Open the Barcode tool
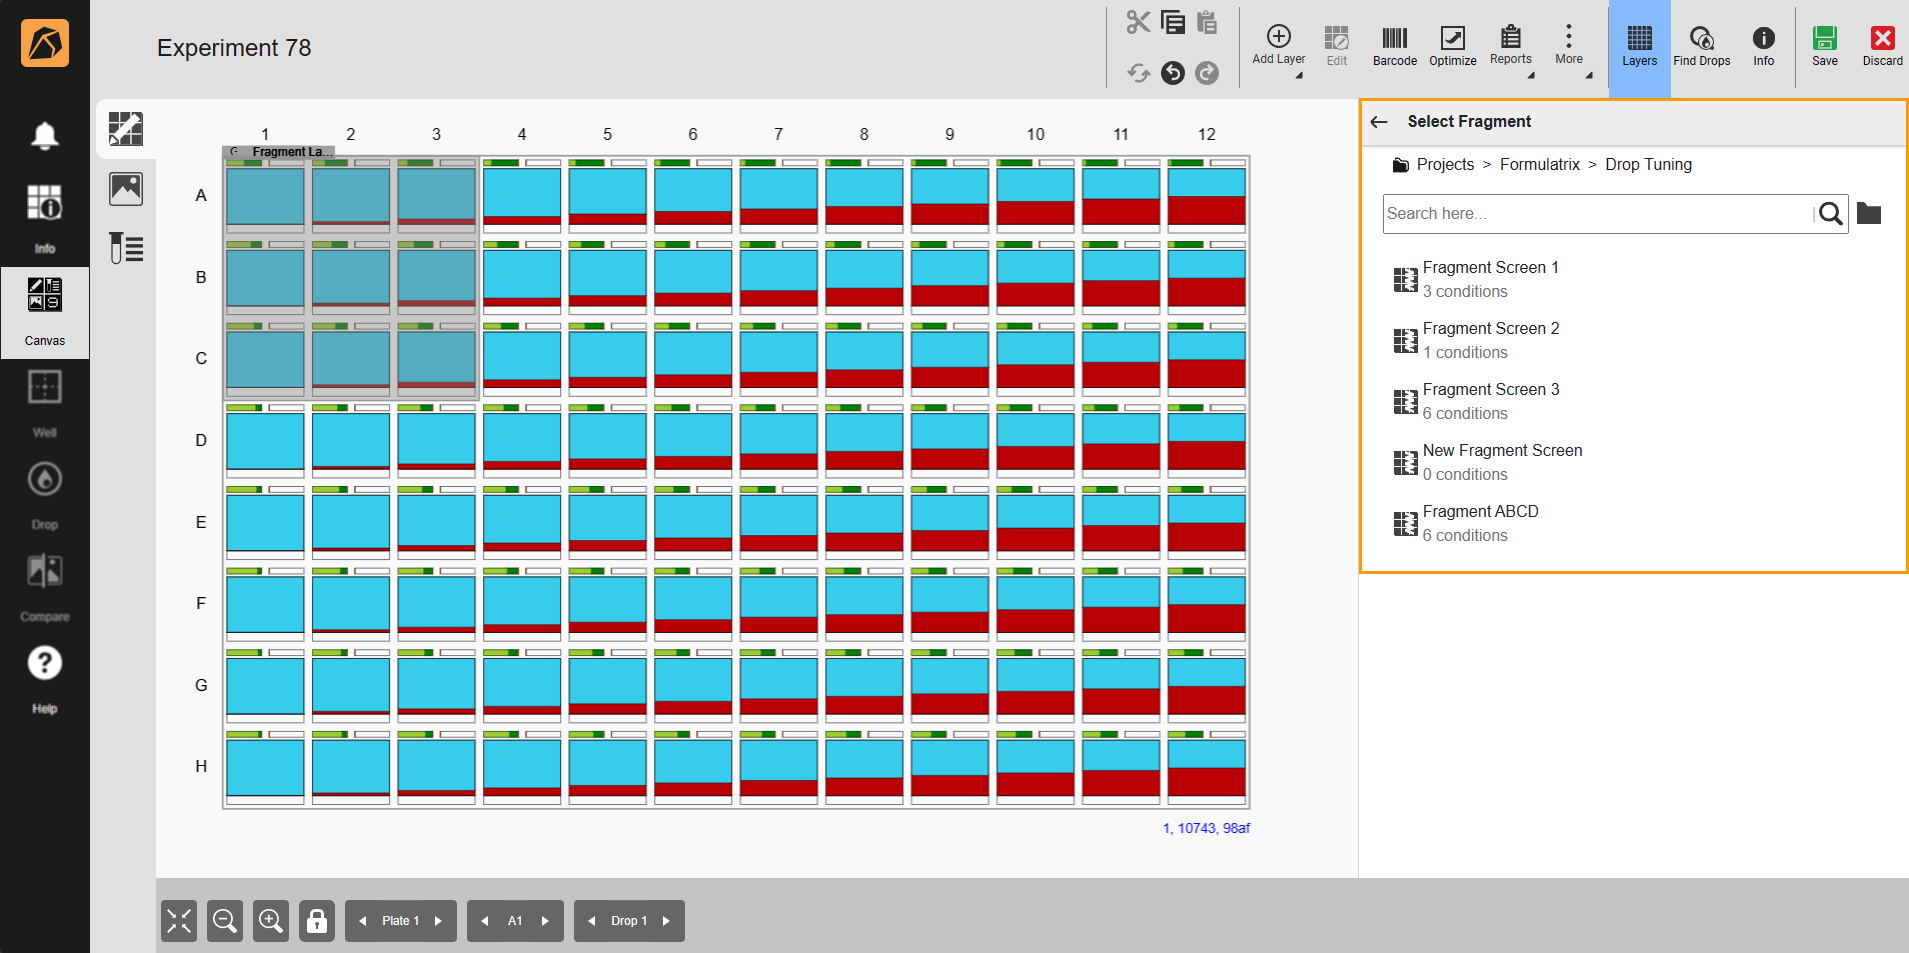The image size is (1909, 953). [x=1395, y=47]
